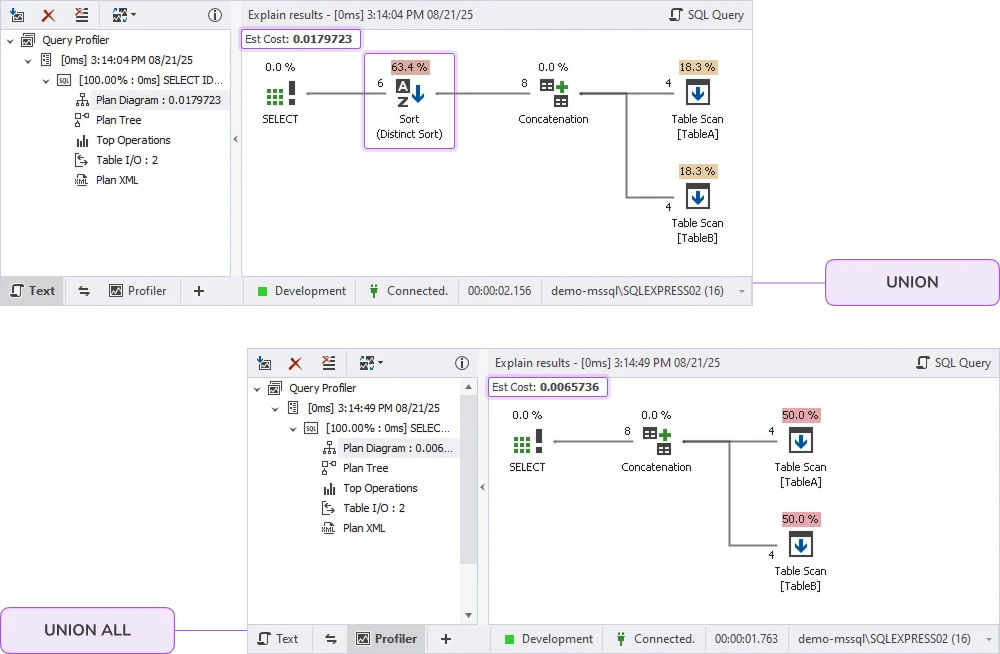The height and width of the screenshot is (654, 1000).
Task: Click the collapse panel arrow in the UNION ALL window
Action: [482, 487]
